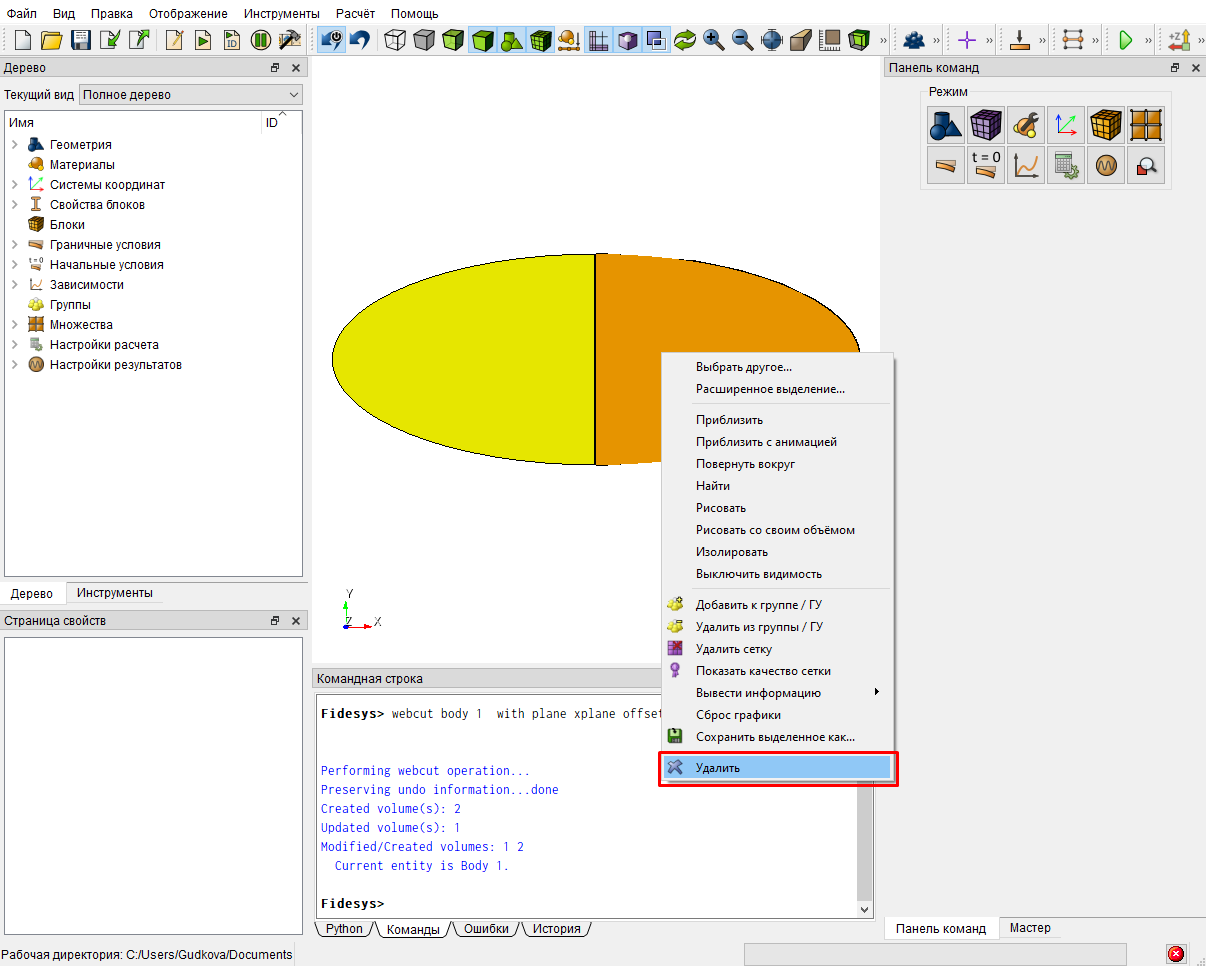Click the command line scrollbar down arrow

click(x=865, y=910)
